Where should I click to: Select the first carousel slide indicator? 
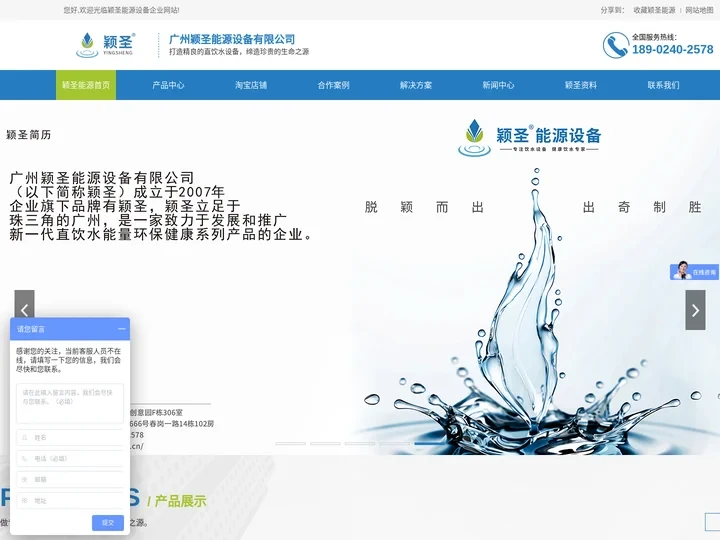[290, 444]
